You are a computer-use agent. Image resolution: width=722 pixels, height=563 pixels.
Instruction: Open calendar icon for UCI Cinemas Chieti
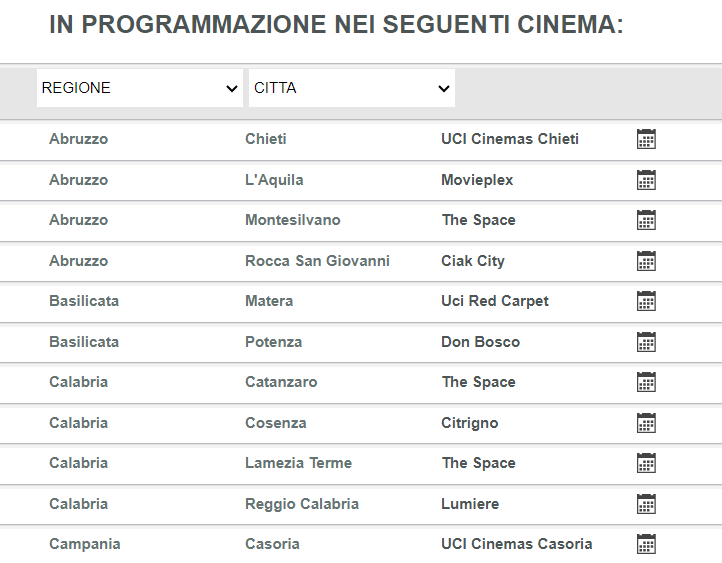click(x=646, y=139)
